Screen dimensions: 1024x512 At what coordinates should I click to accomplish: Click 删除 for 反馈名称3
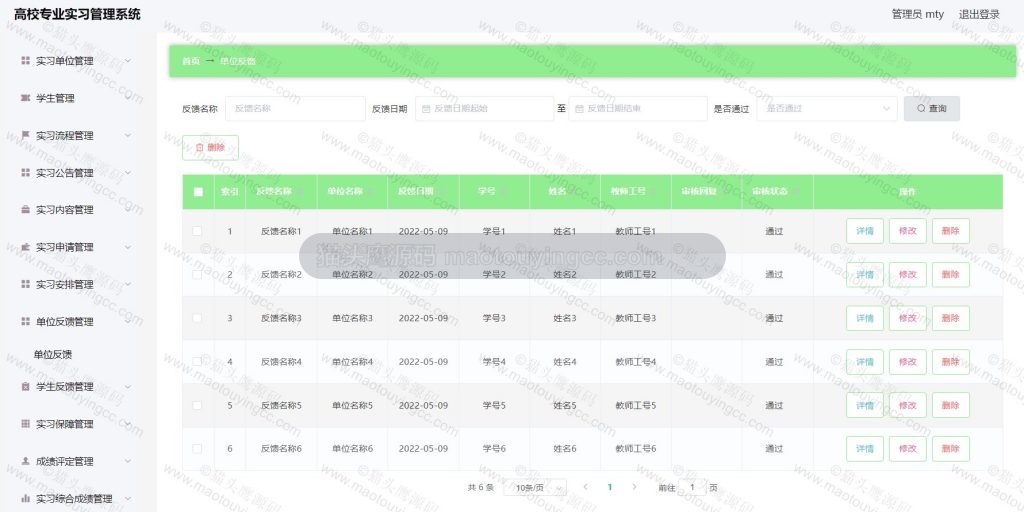(951, 318)
